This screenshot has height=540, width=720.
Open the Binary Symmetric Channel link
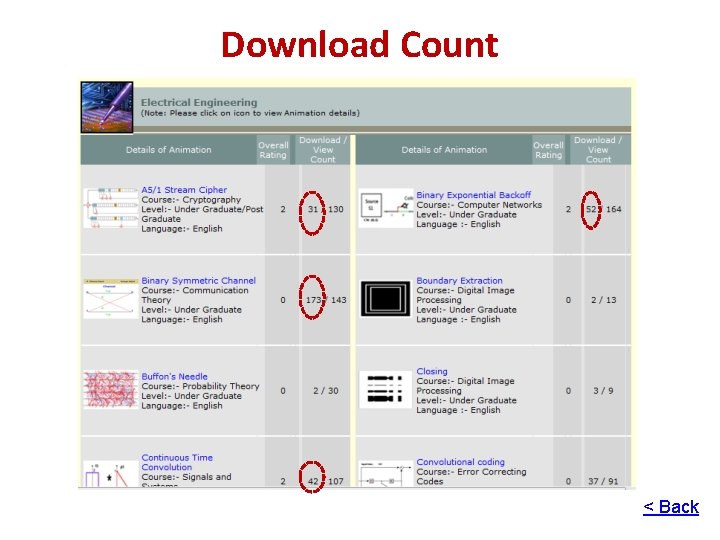[x=198, y=281]
